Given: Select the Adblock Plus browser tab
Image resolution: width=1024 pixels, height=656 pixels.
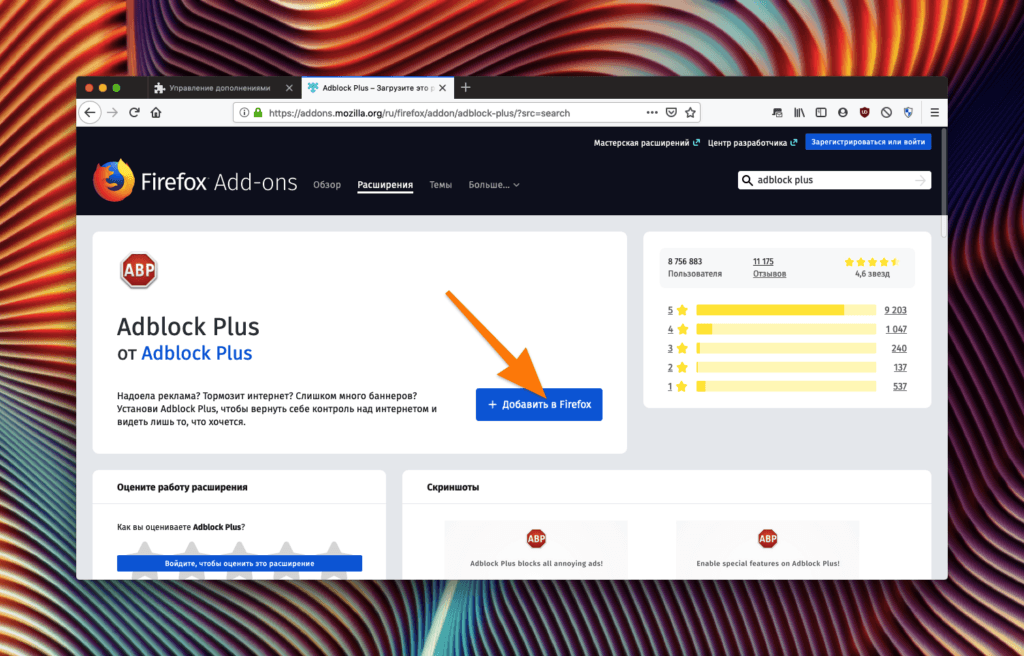Looking at the screenshot, I should [377, 88].
